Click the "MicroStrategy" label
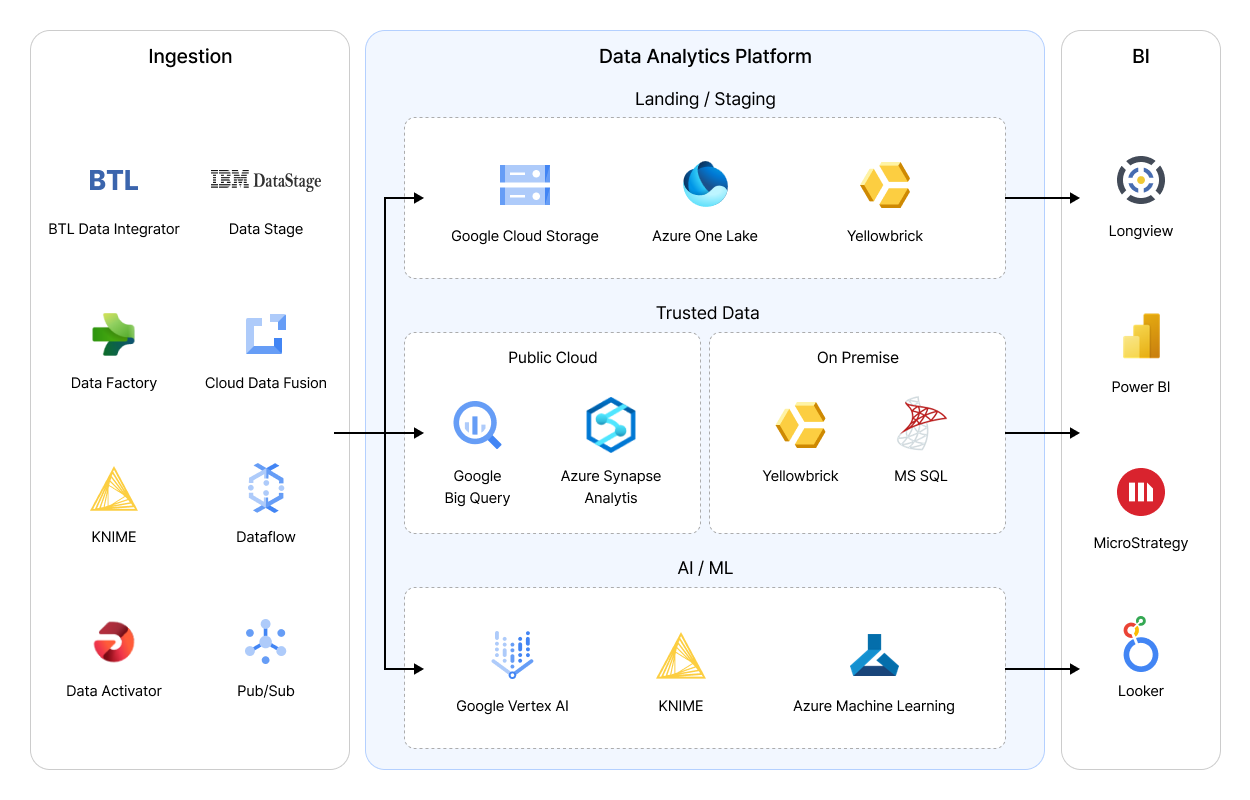This screenshot has width=1250, height=800. pyautogui.click(x=1141, y=543)
